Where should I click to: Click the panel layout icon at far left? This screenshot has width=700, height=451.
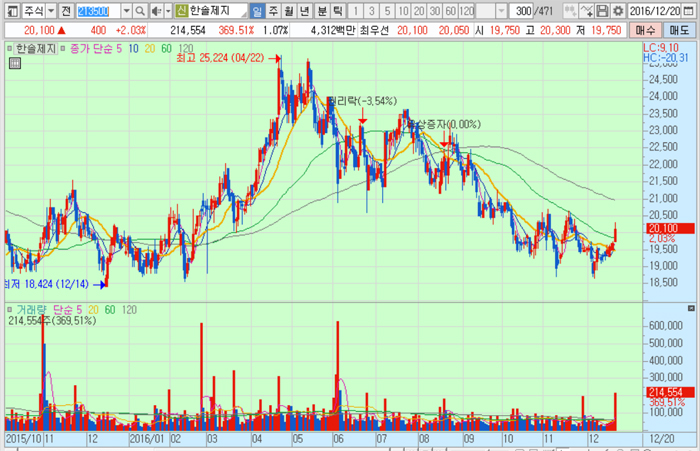9,10
